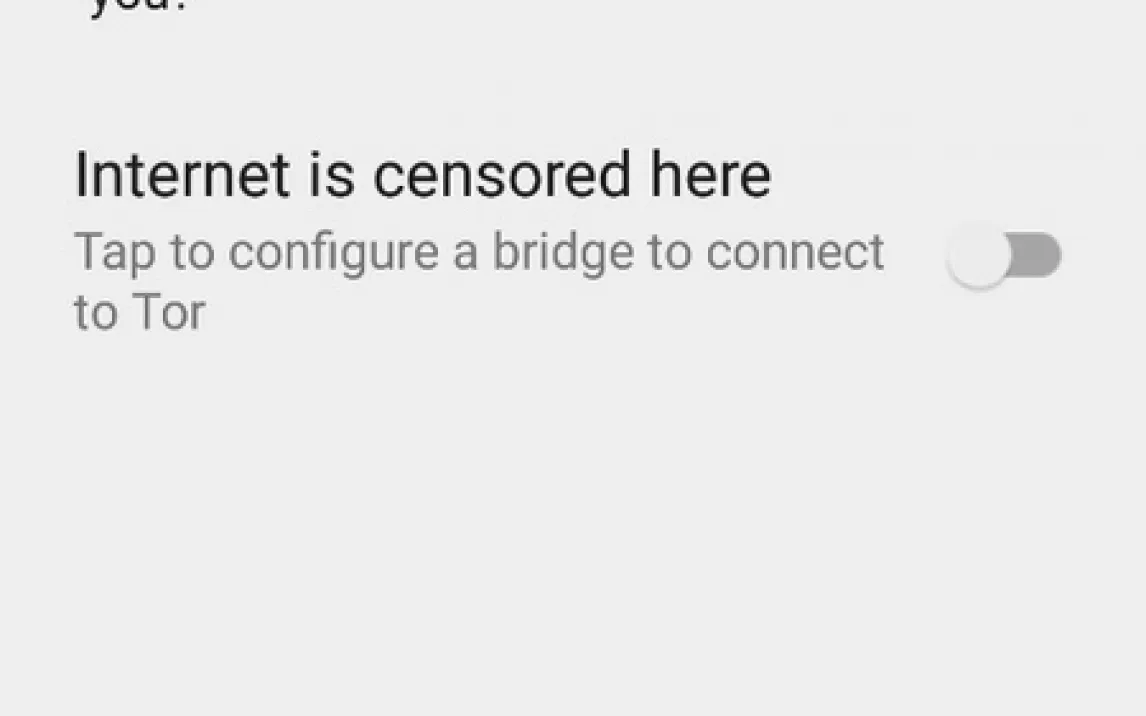This screenshot has height=716, width=1146.
Task: Click the word 'Internet' in the heading
Action: 183,175
